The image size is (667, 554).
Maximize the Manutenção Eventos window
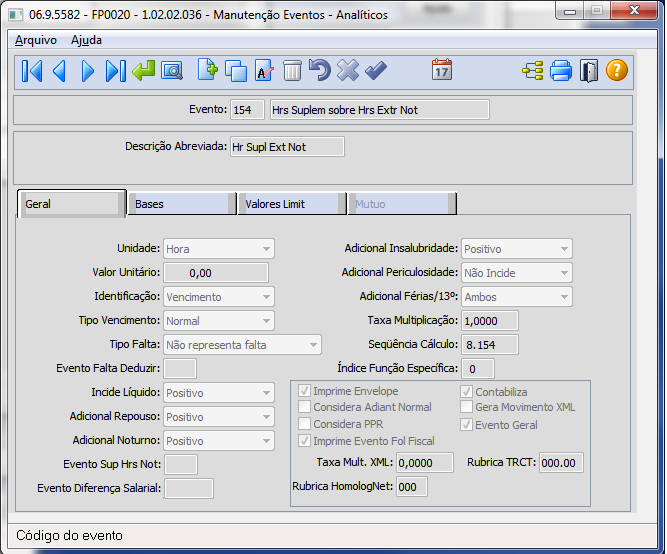click(x=597, y=11)
